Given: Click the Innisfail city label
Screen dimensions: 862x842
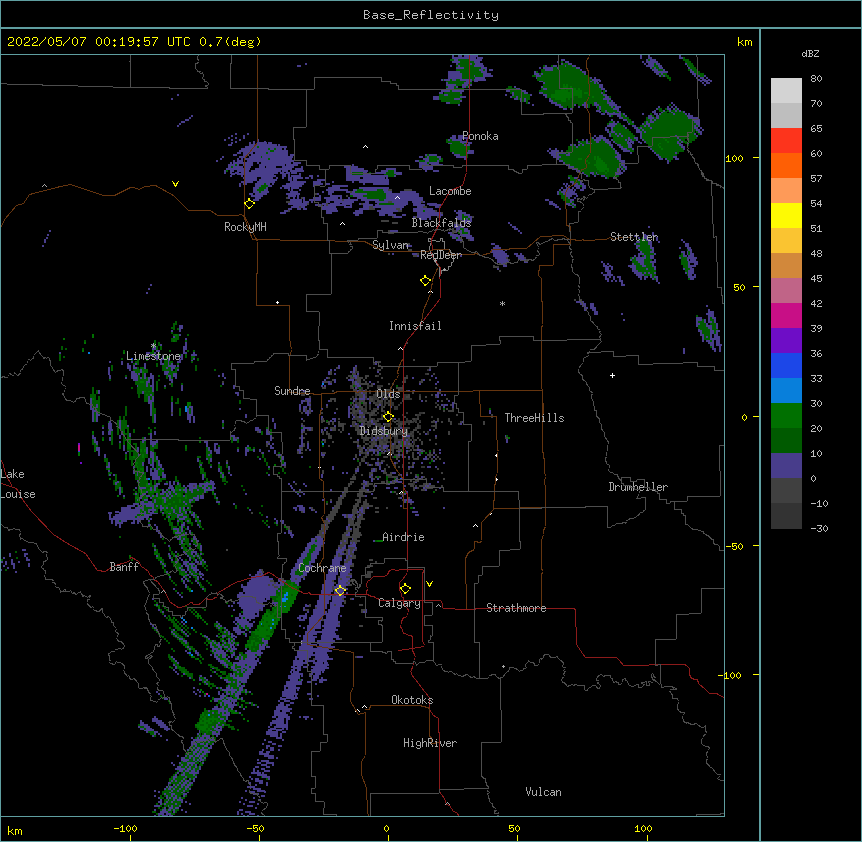Looking at the screenshot, I should 415,326.
